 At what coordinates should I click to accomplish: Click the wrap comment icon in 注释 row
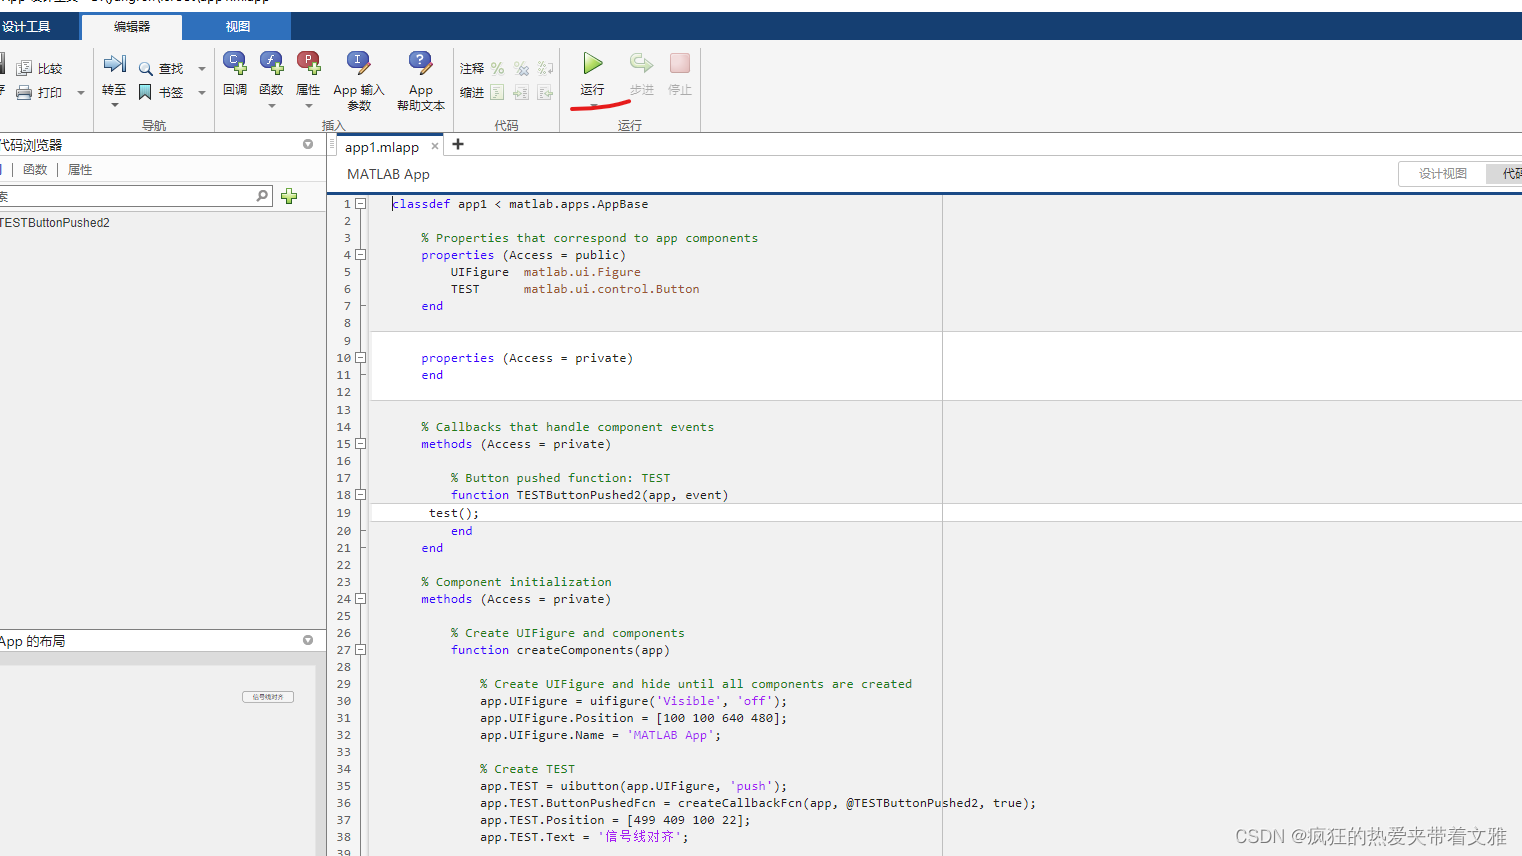tap(545, 68)
